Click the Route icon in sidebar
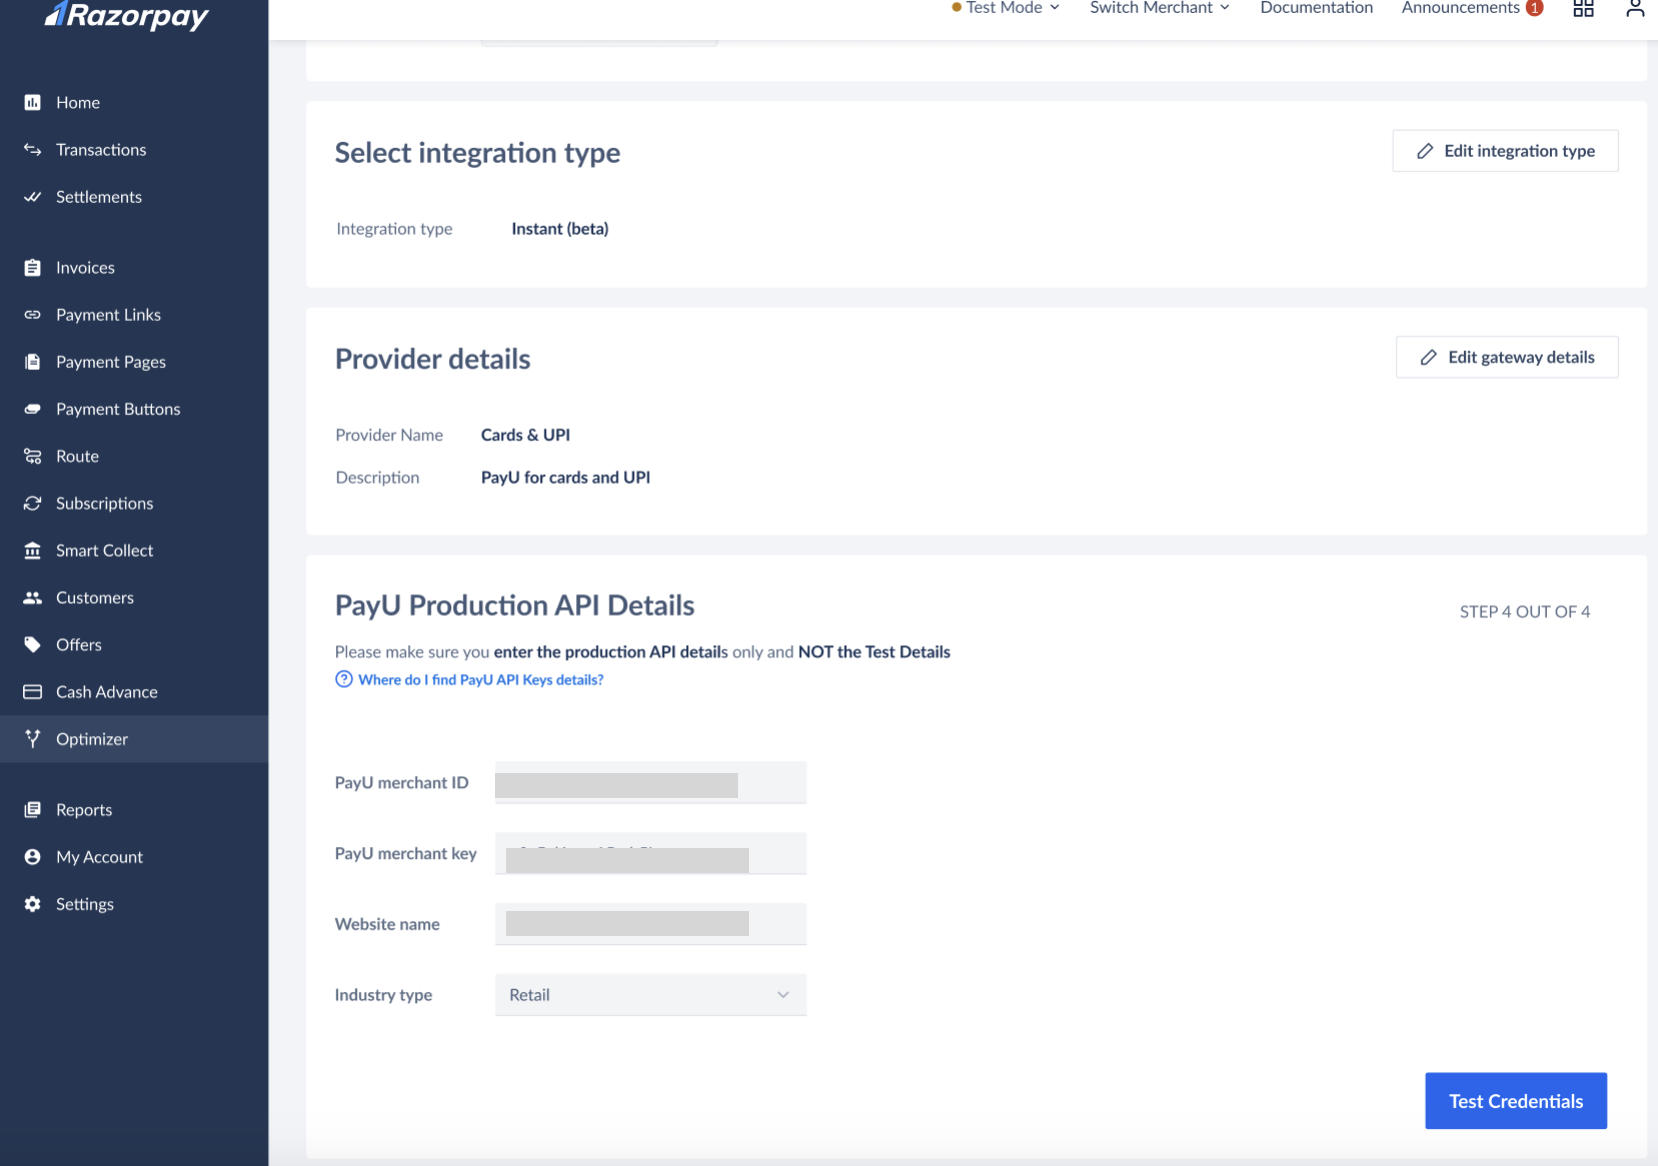The height and width of the screenshot is (1166, 1658). 33,456
